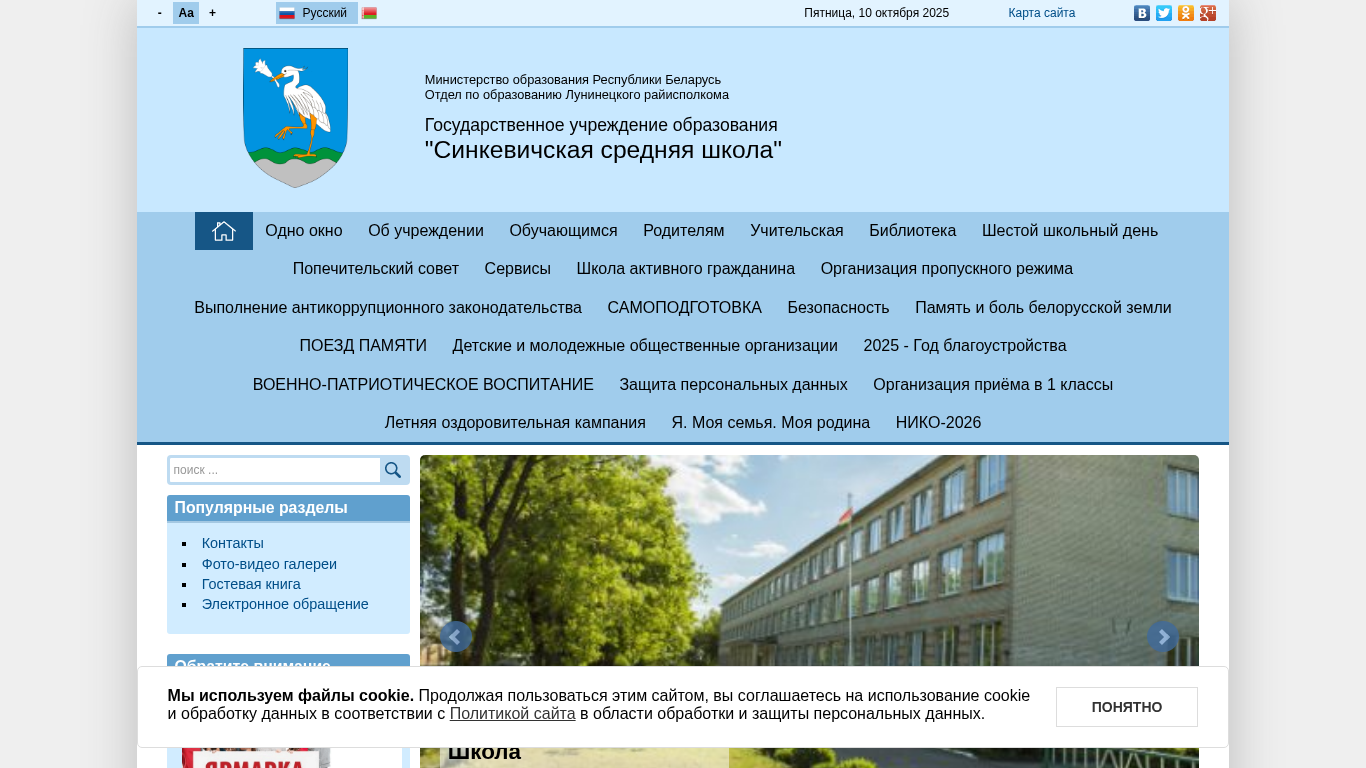Viewport: 1366px width, 768px height.
Task: Show previous slide in the slideshow
Action: [x=456, y=637]
